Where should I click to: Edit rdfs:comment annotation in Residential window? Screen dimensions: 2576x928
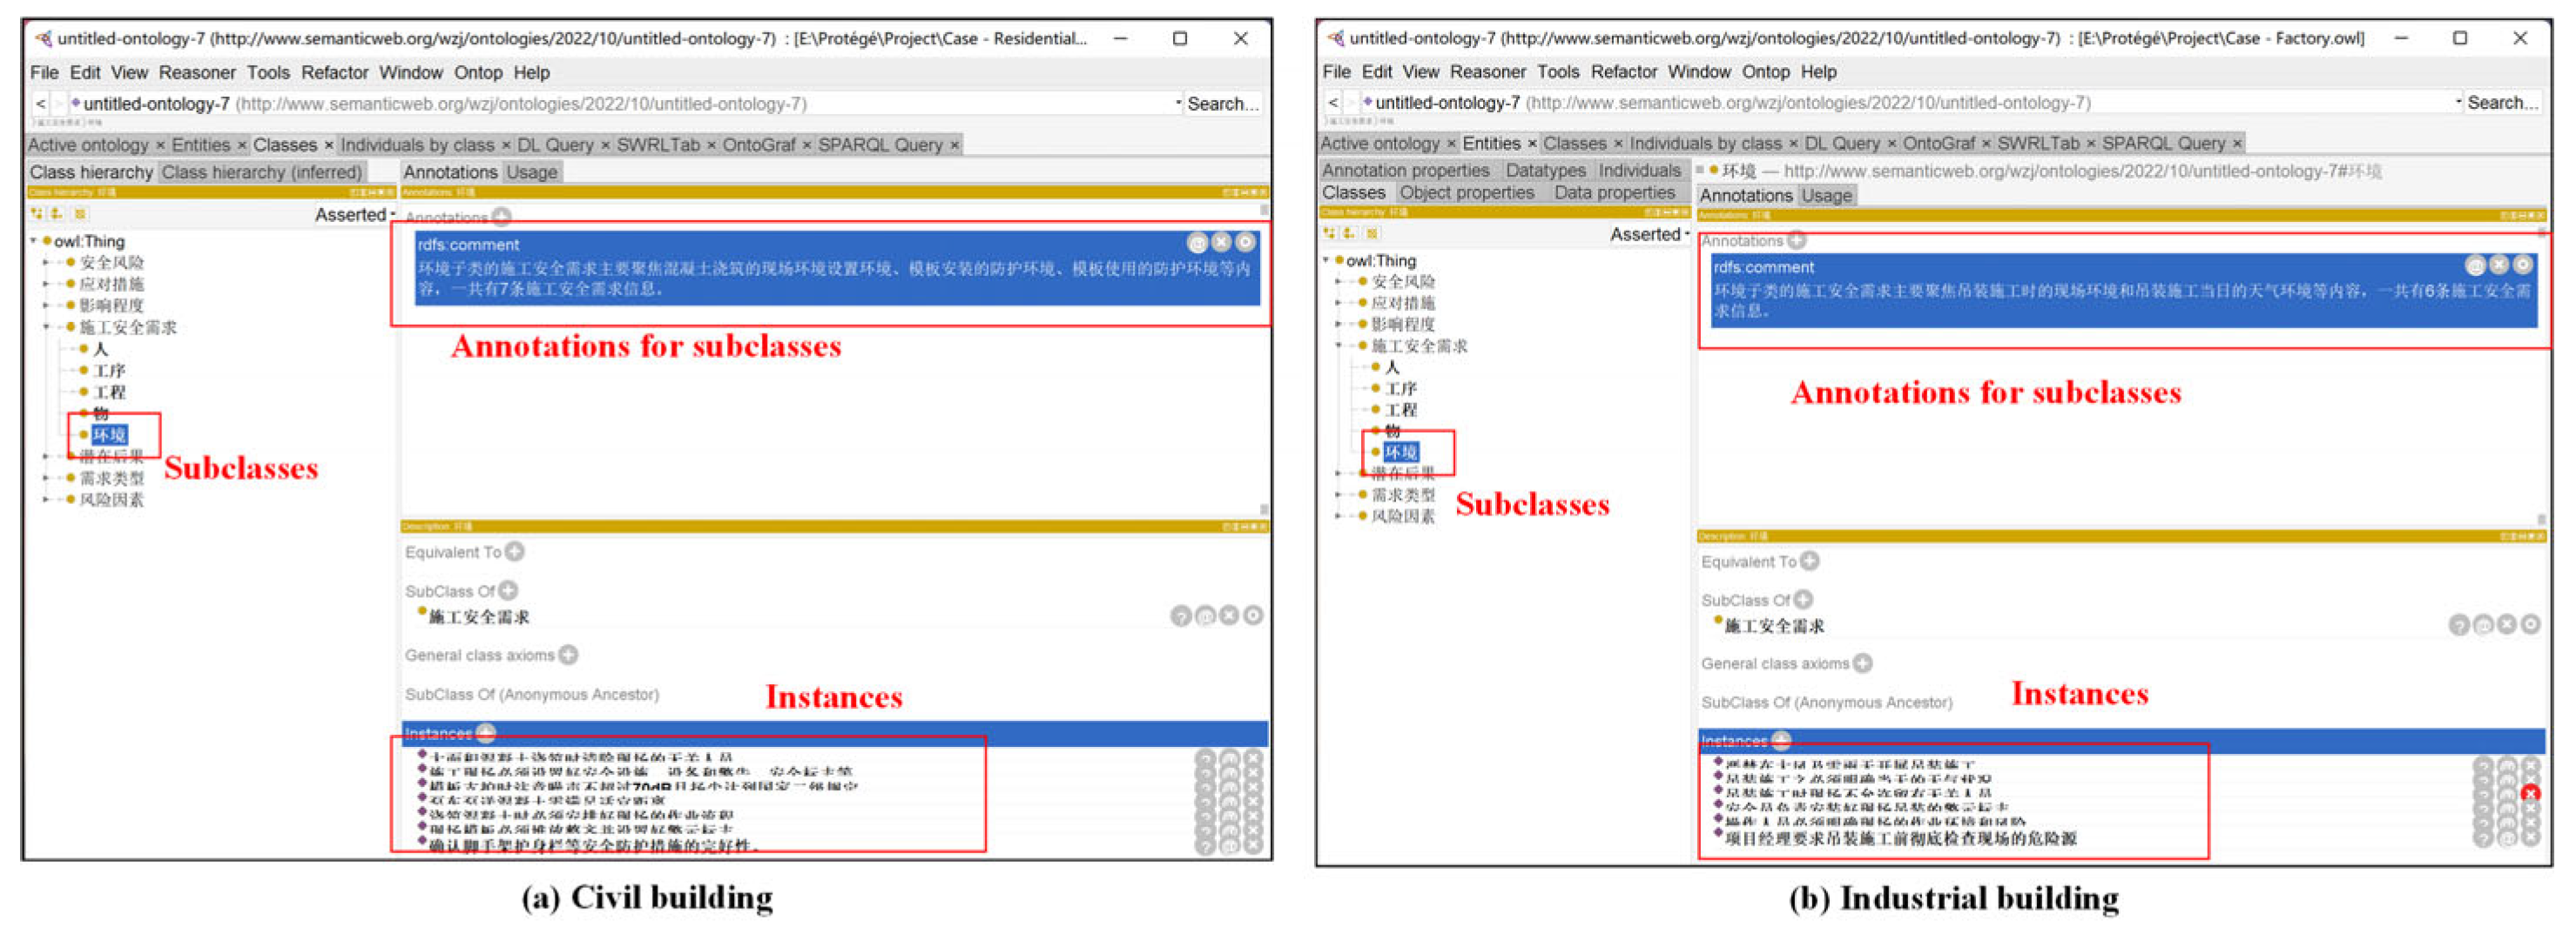[x=1245, y=243]
